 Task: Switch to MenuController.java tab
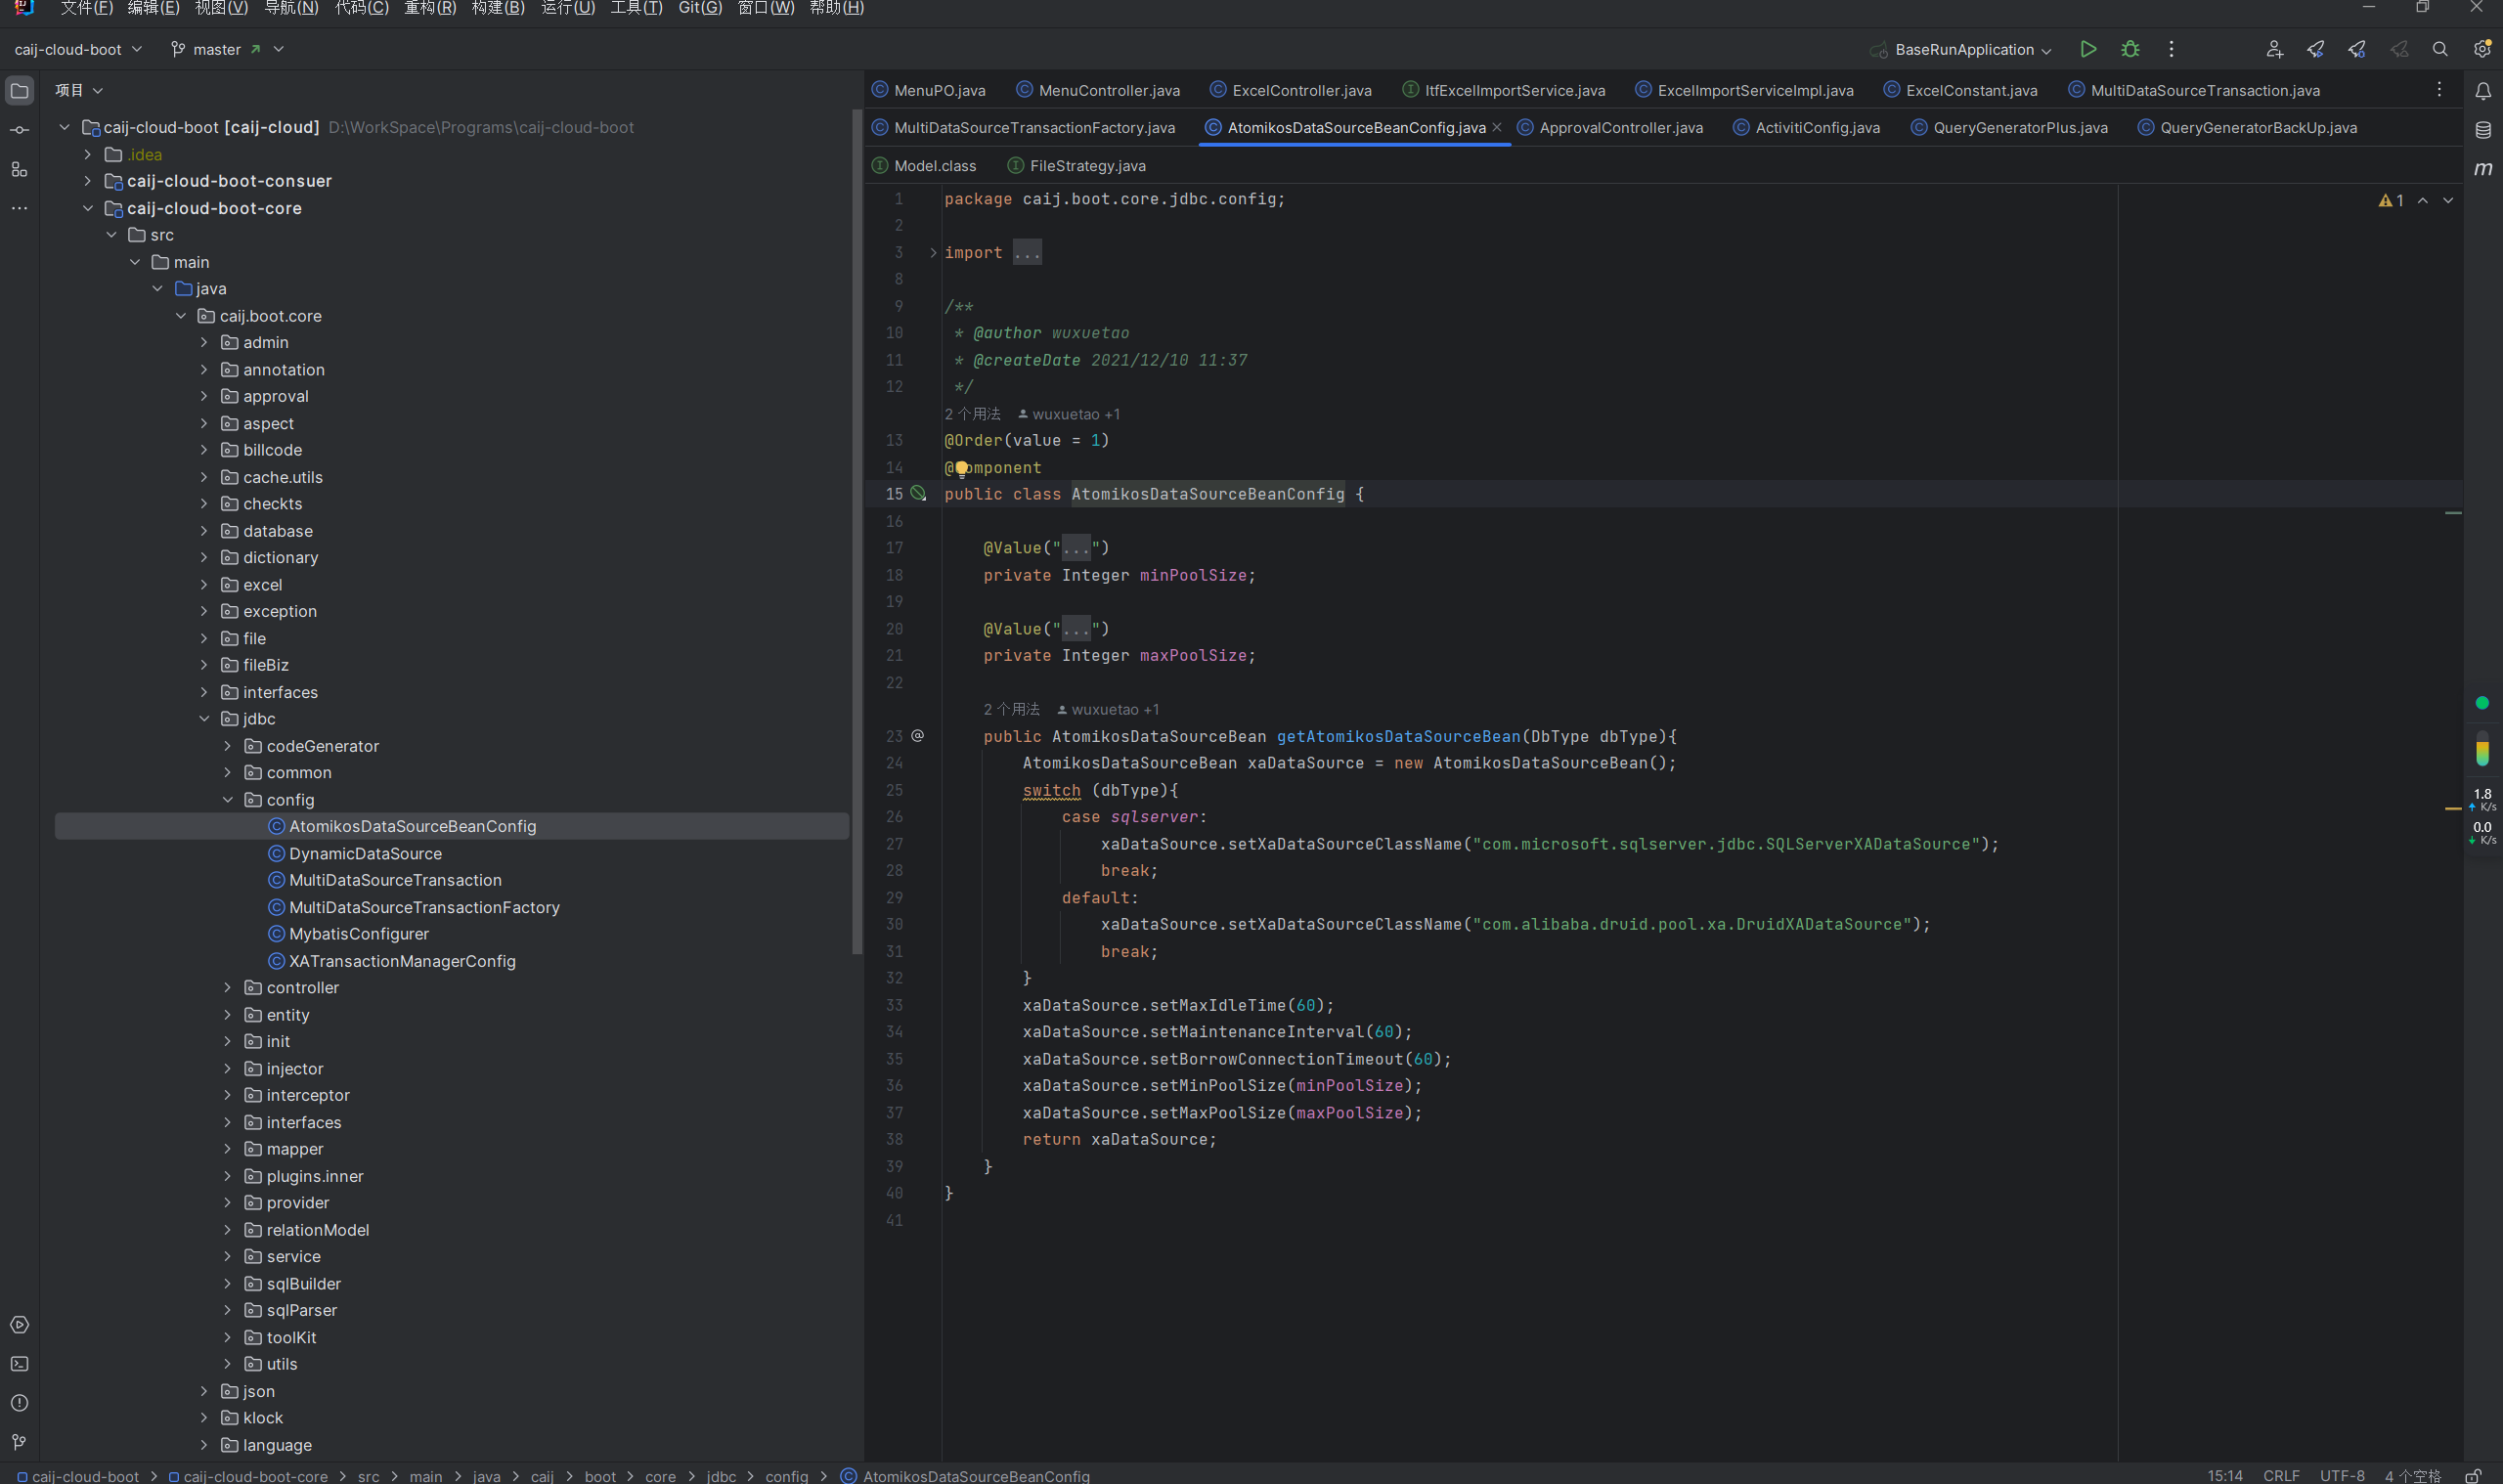[x=1098, y=90]
